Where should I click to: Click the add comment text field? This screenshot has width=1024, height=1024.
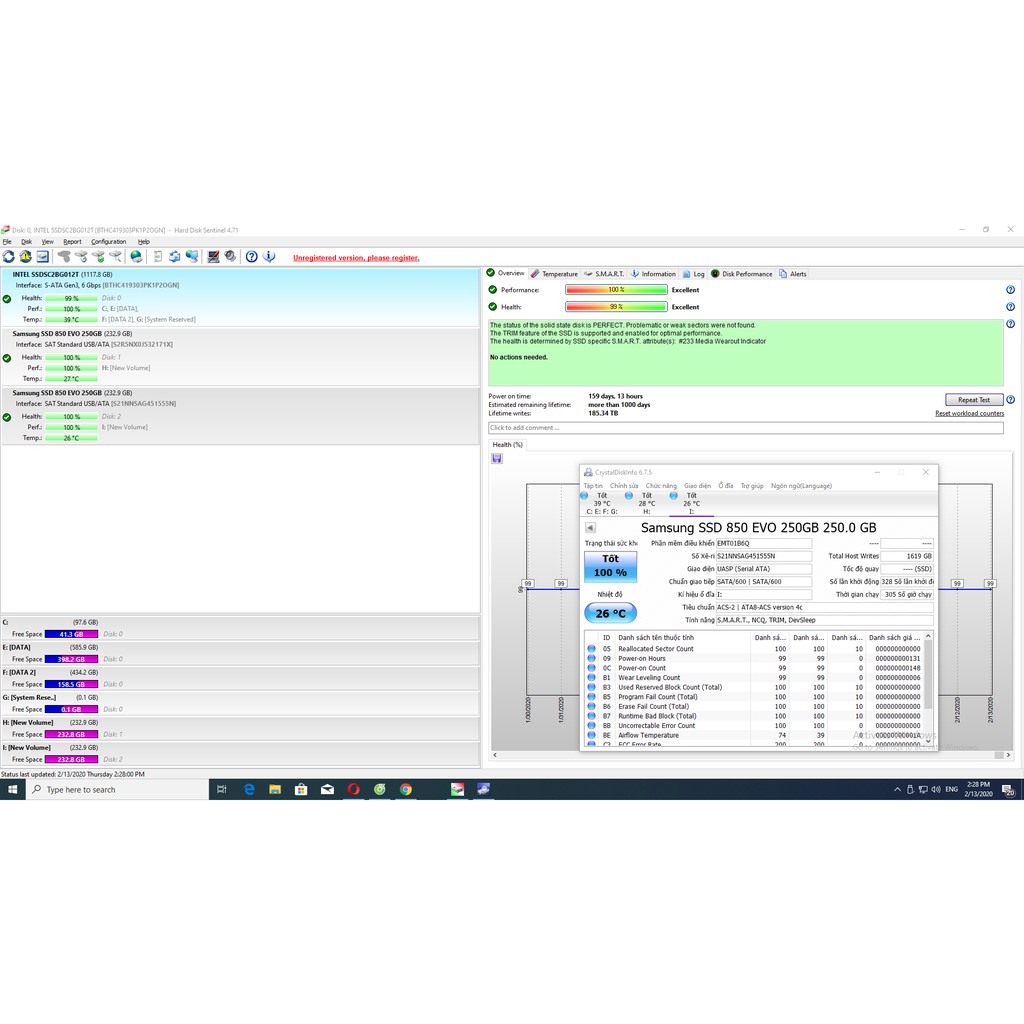[x=745, y=428]
